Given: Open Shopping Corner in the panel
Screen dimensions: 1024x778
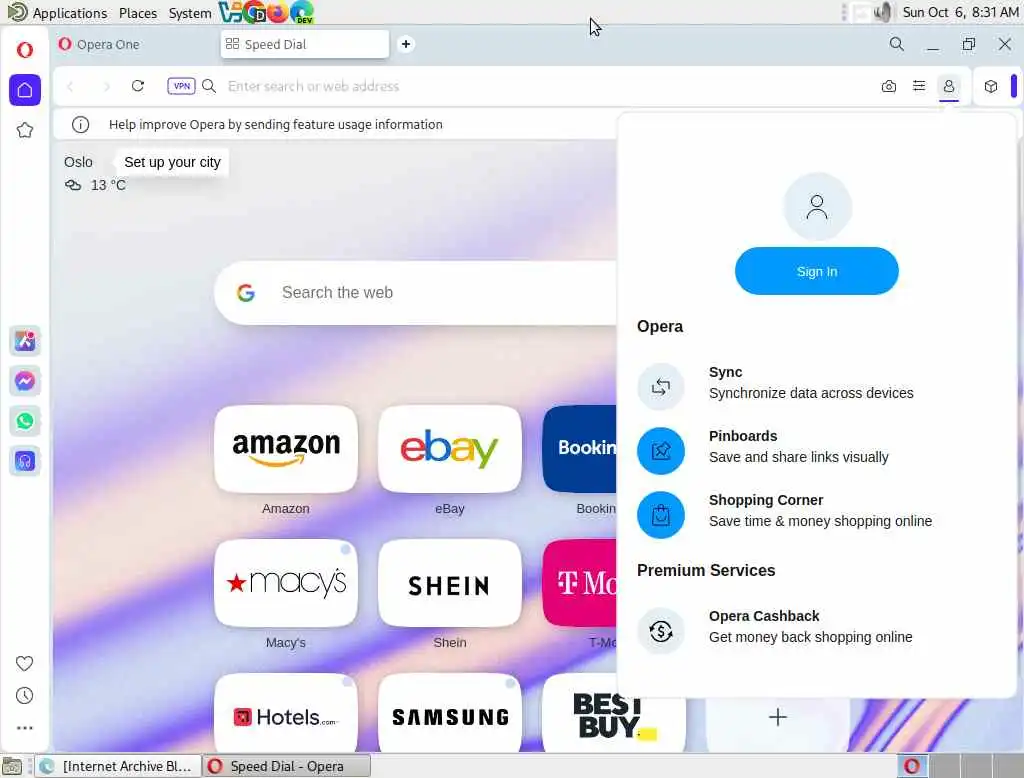Looking at the screenshot, I should pos(816,513).
